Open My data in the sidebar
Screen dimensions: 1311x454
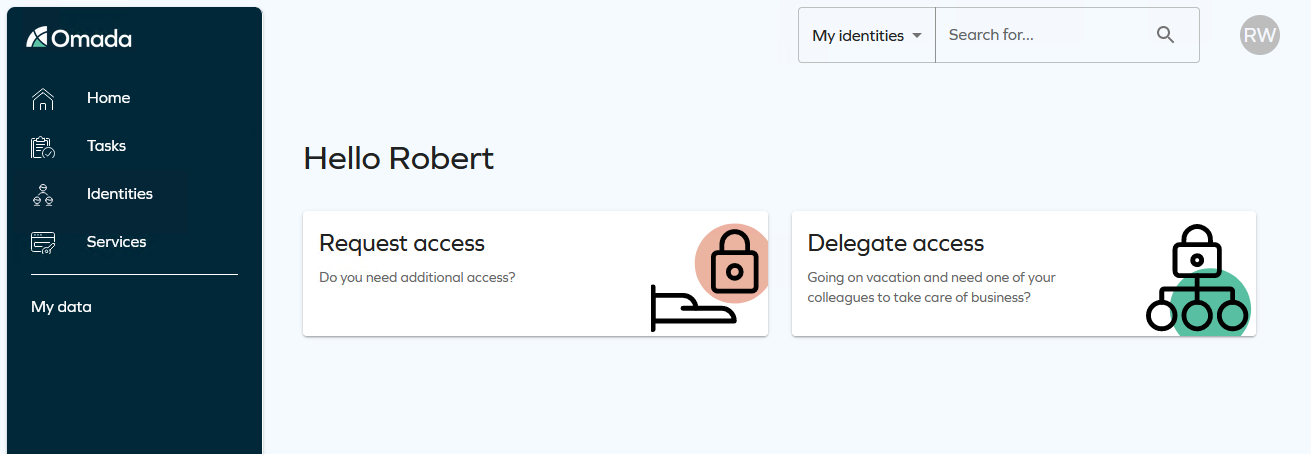click(x=61, y=307)
